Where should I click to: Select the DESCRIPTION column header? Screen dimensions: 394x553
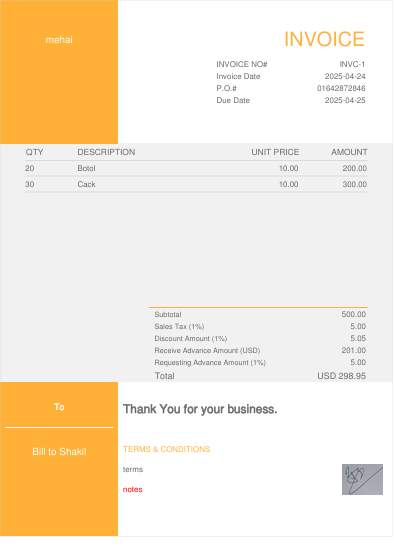point(106,152)
